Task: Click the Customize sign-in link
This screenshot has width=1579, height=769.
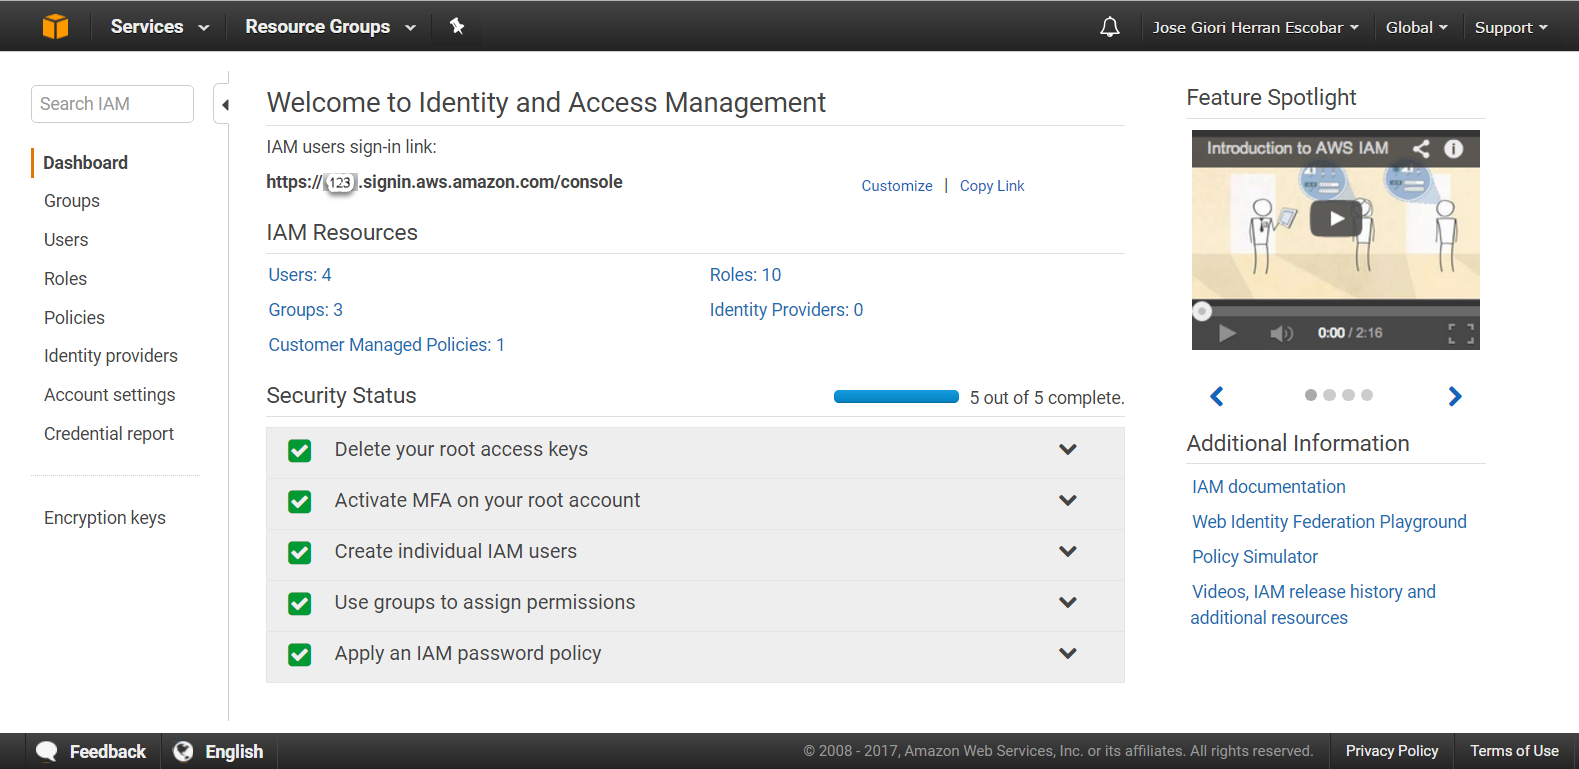Action: (x=897, y=186)
